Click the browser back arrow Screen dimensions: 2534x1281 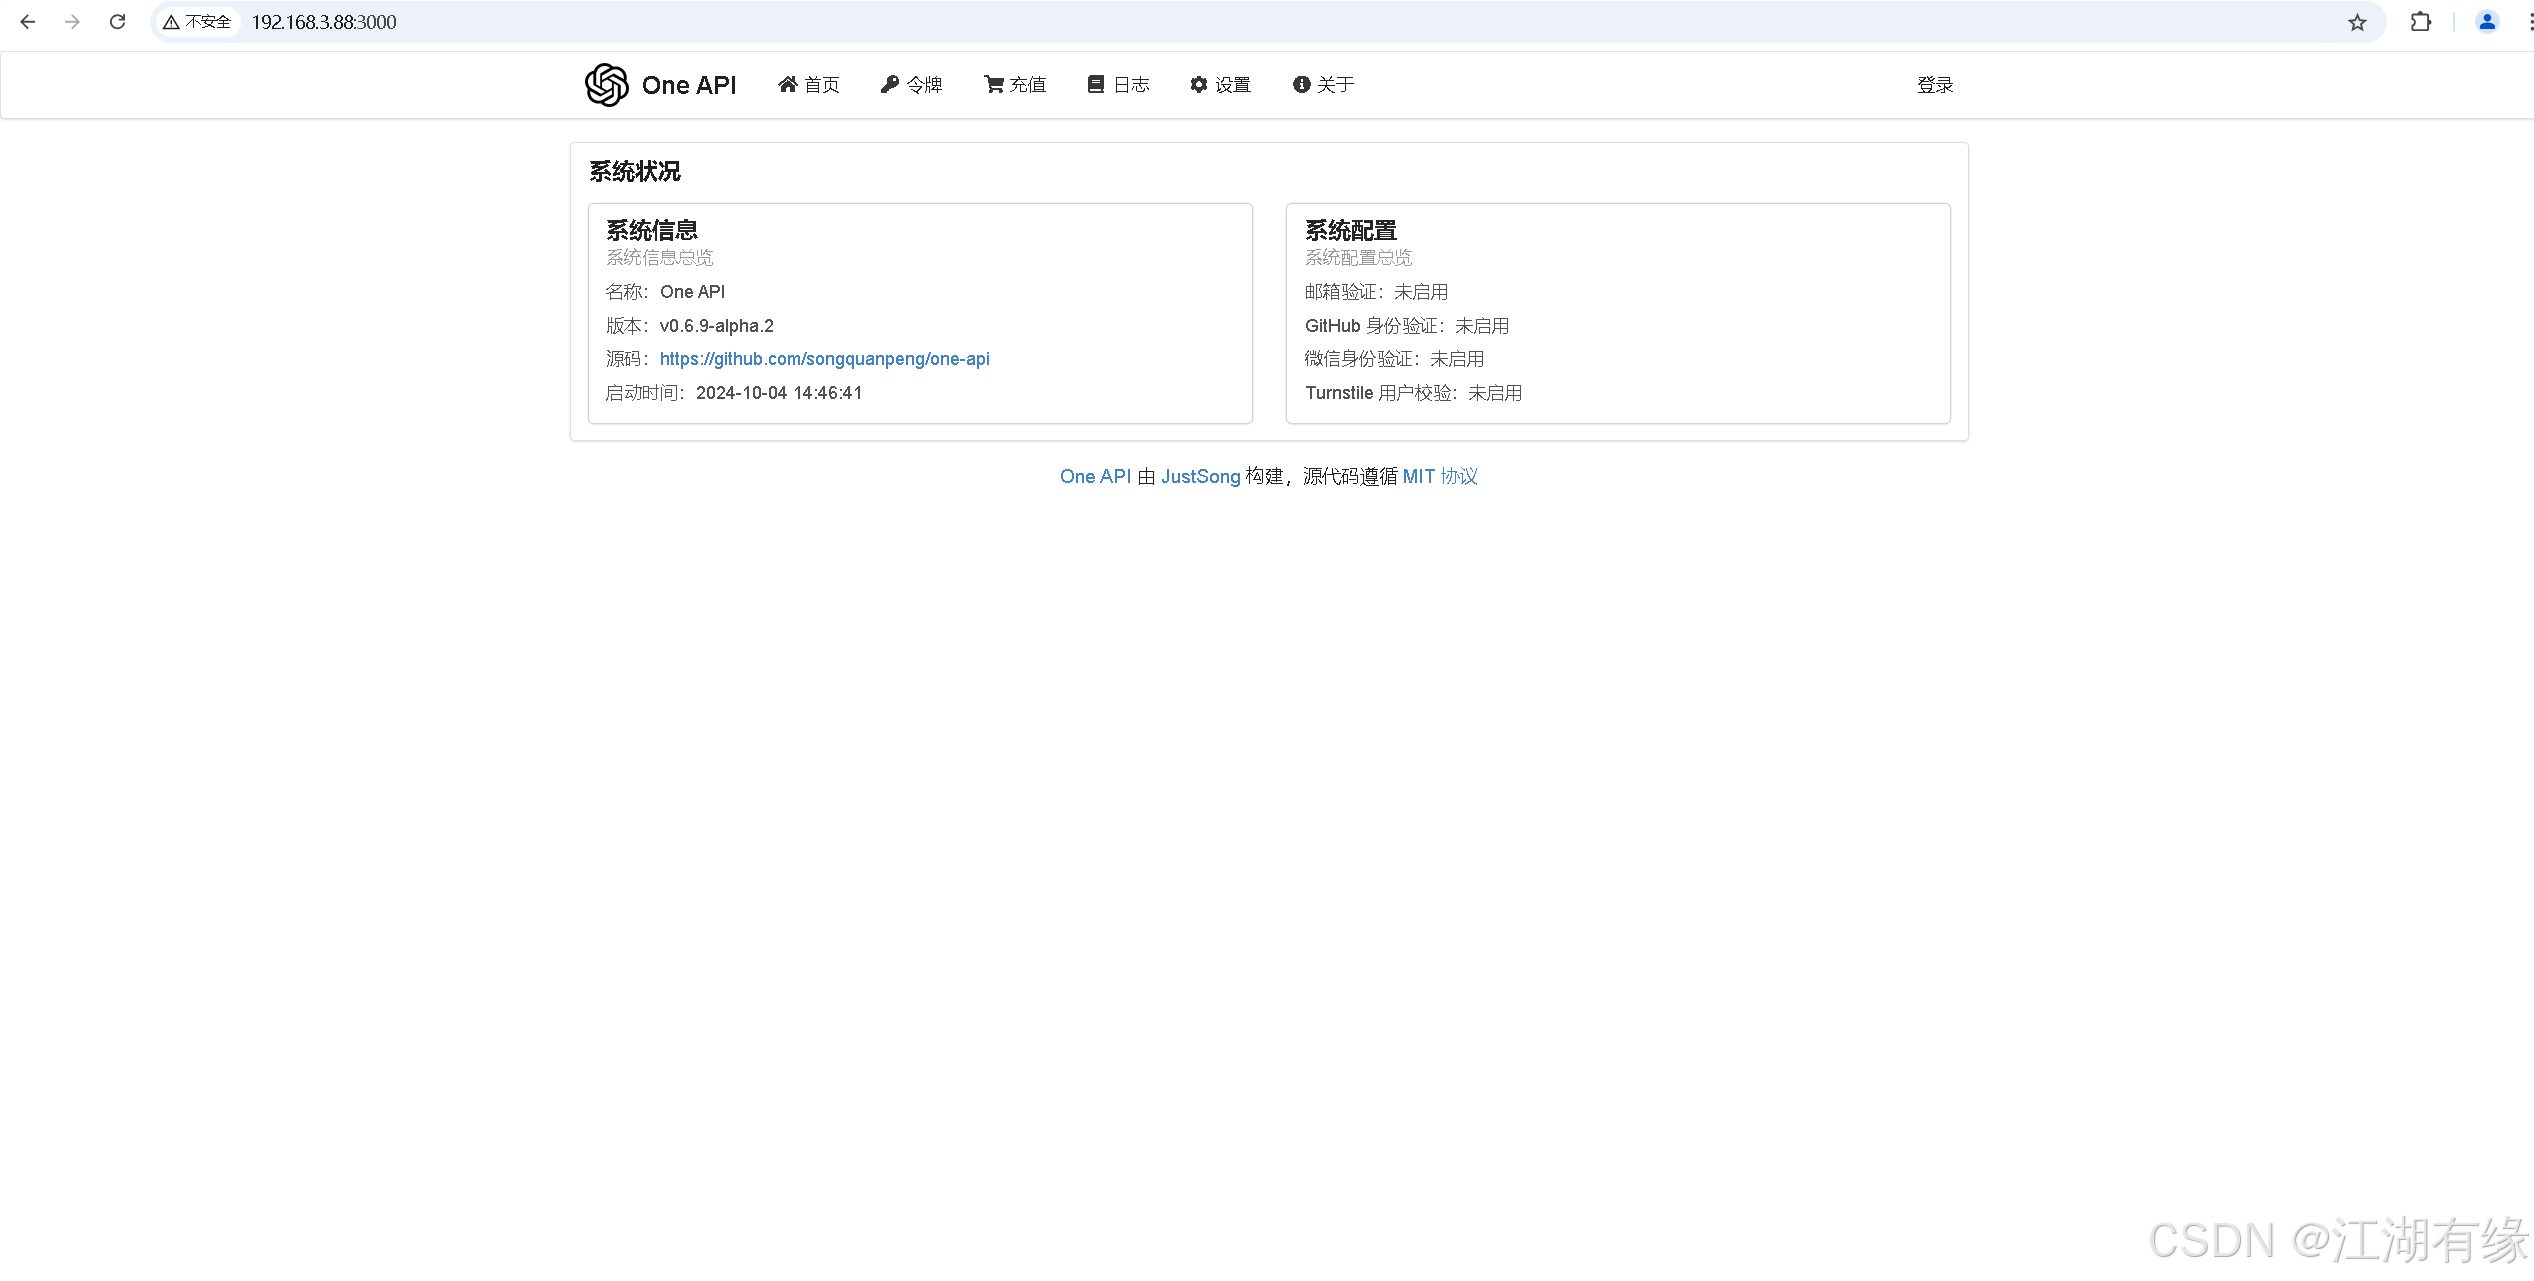(x=27, y=21)
